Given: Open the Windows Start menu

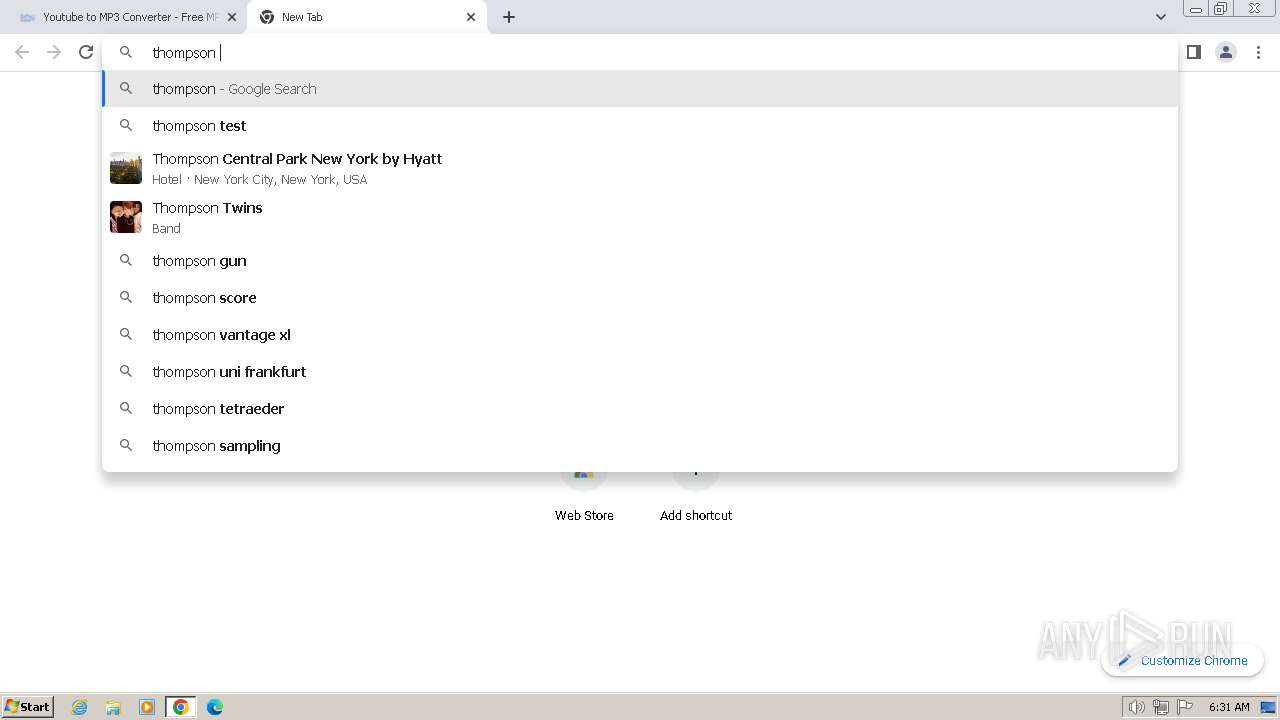Looking at the screenshot, I should coord(28,707).
